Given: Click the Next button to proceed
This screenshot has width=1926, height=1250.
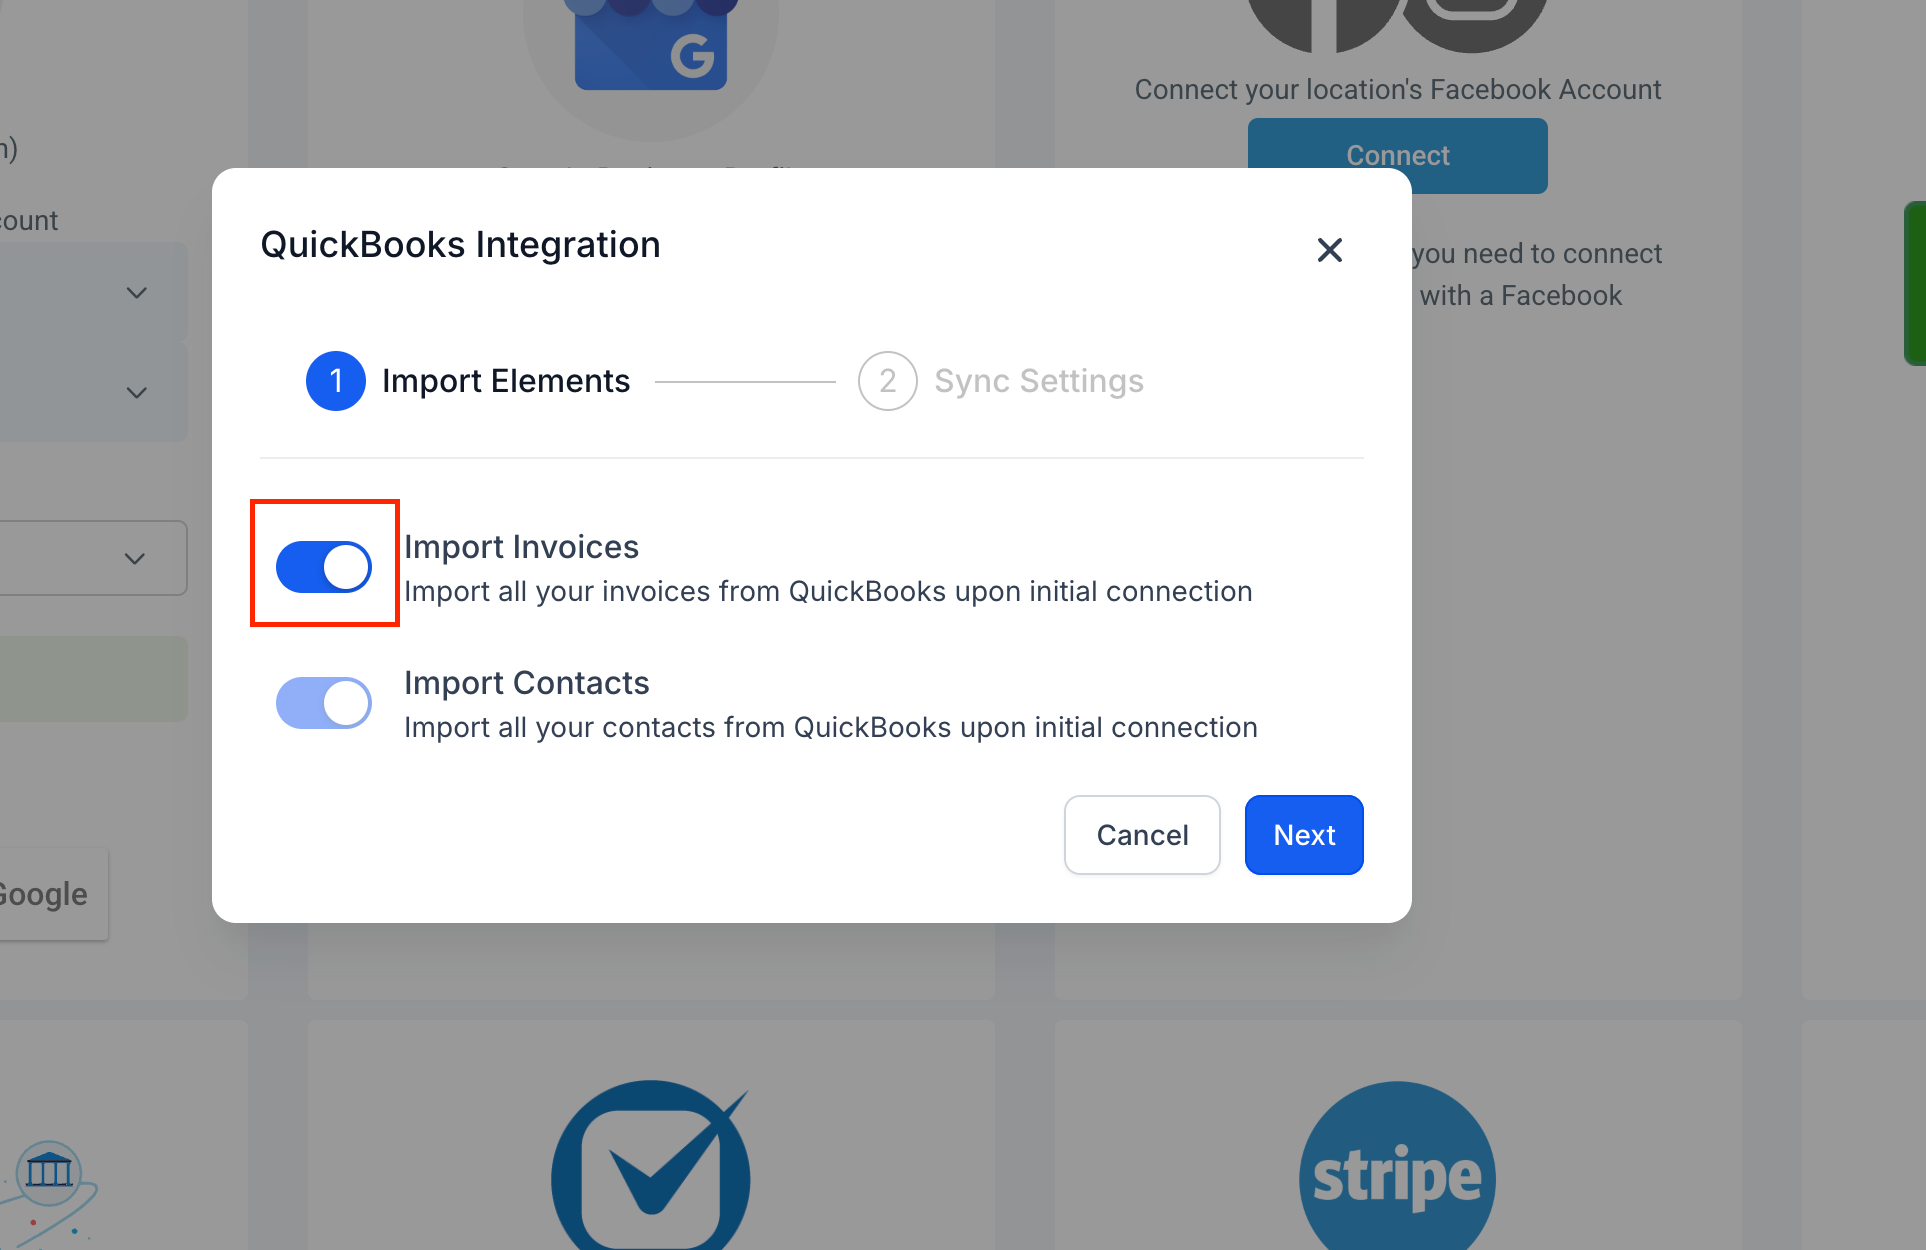Looking at the screenshot, I should 1304,833.
